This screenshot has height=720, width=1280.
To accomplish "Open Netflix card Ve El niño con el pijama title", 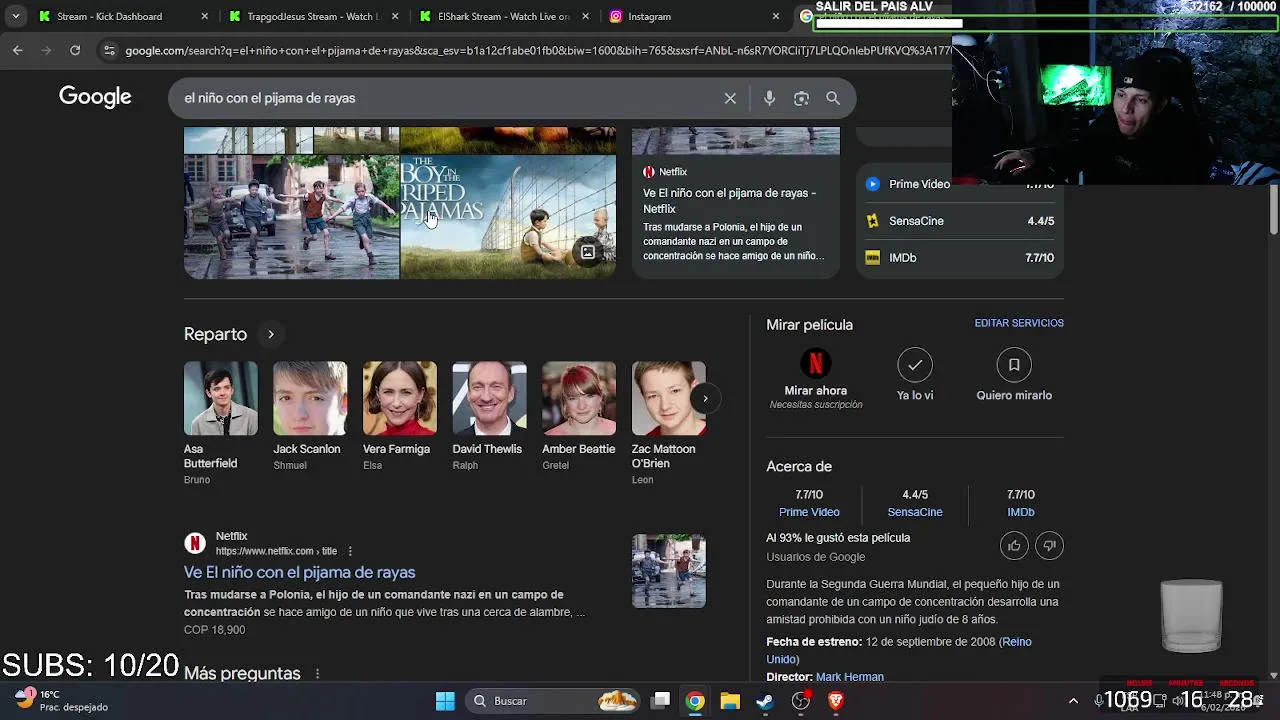I will click(729, 201).
